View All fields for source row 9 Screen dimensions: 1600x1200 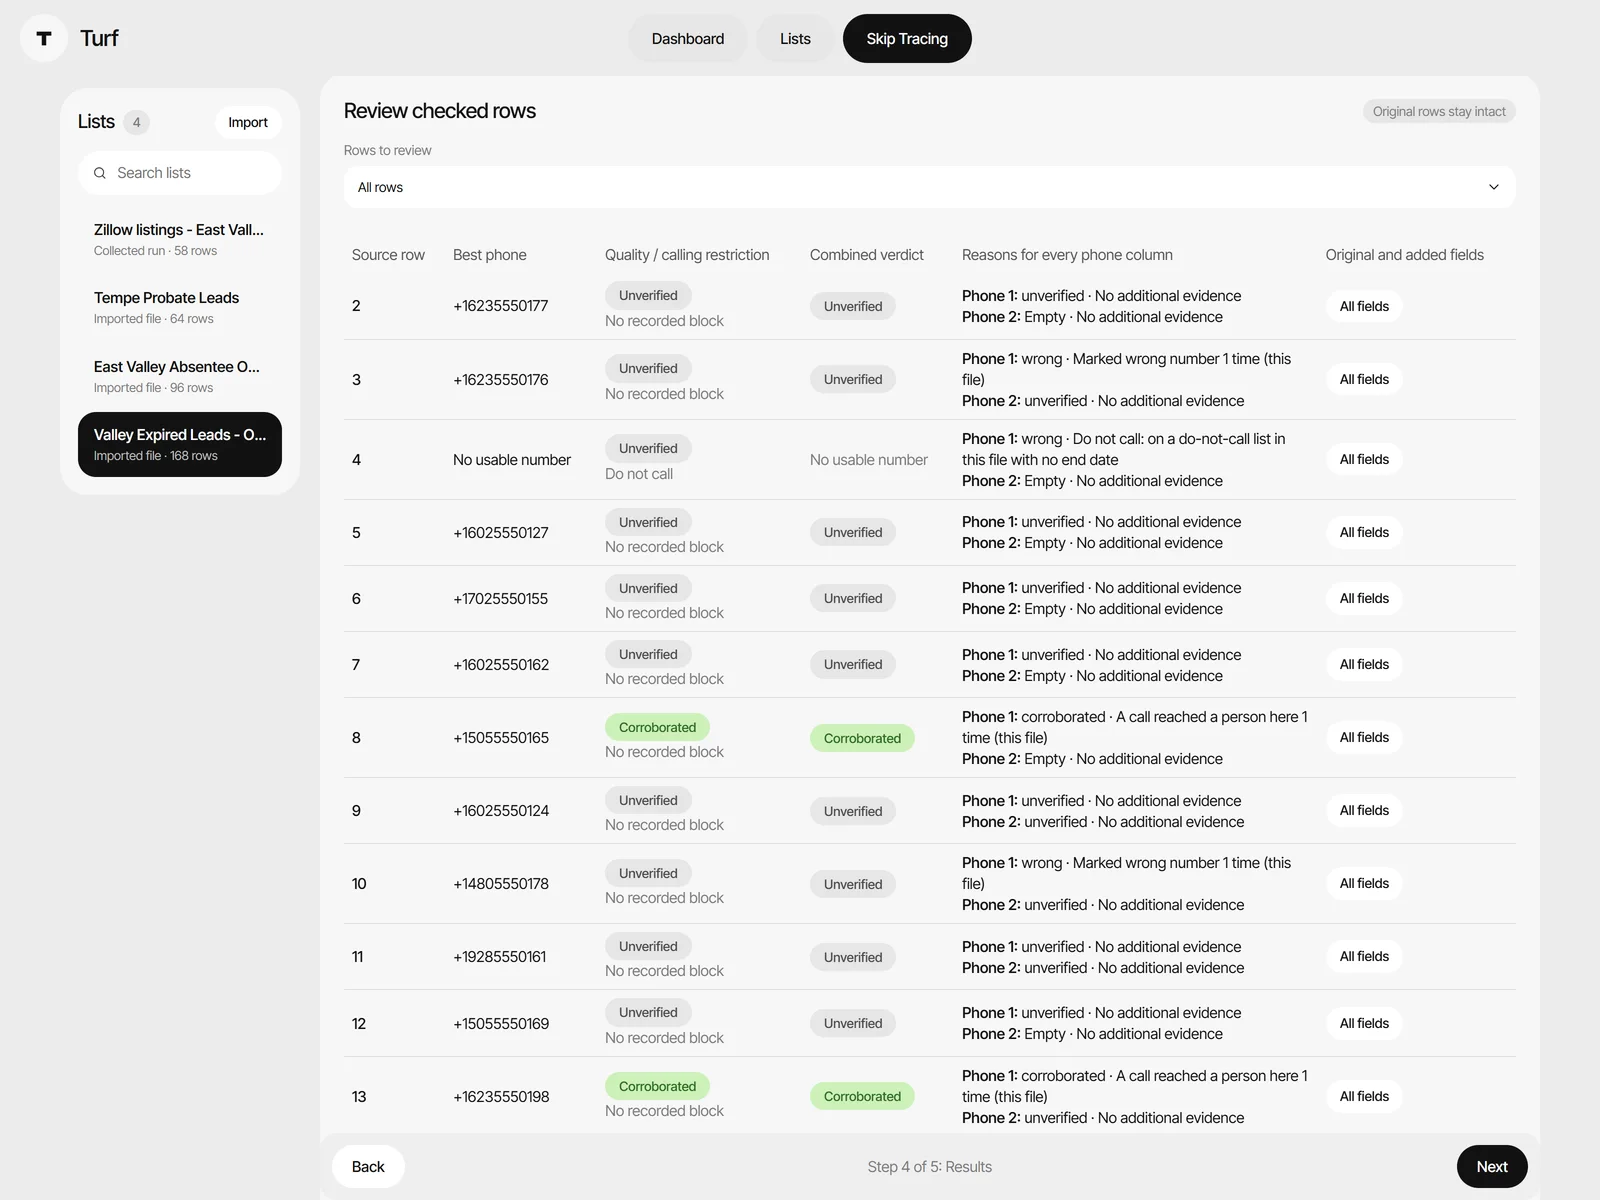point(1364,810)
